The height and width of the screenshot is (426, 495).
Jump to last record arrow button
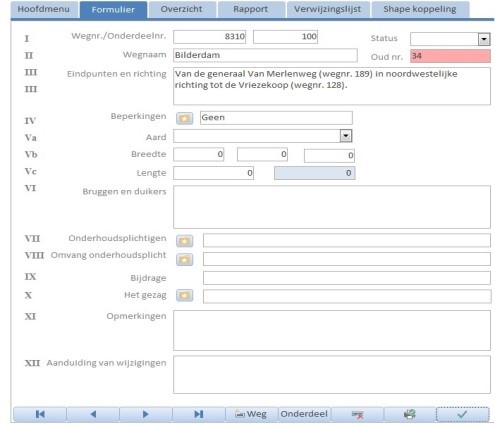[199, 414]
